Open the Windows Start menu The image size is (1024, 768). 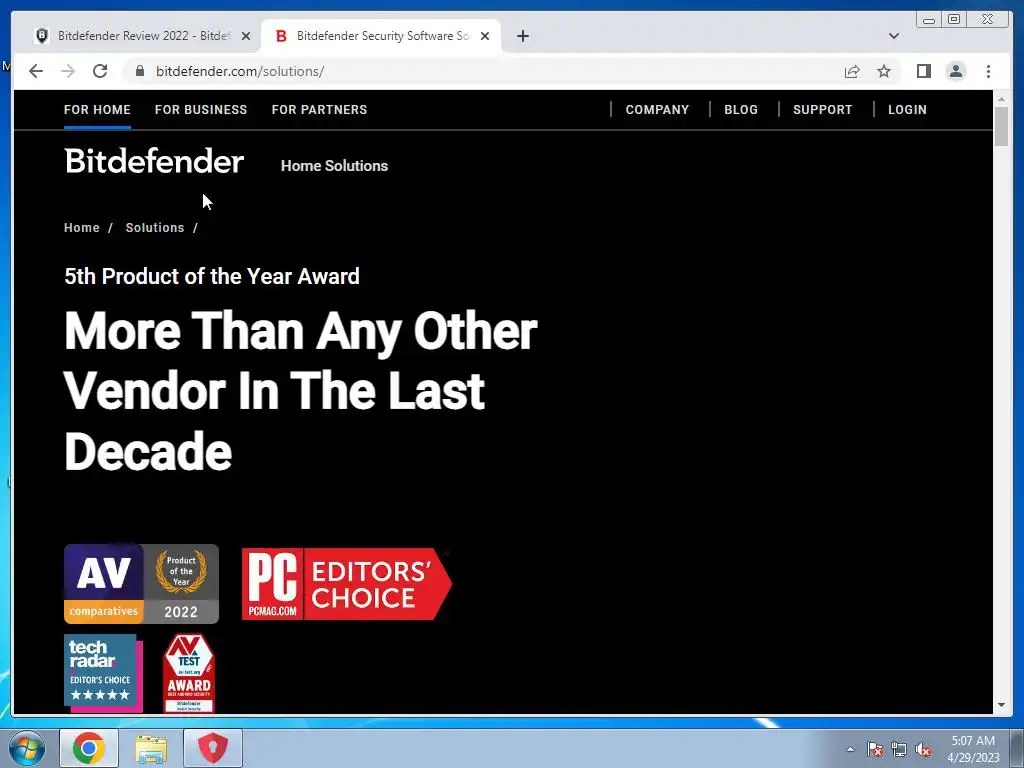point(27,748)
